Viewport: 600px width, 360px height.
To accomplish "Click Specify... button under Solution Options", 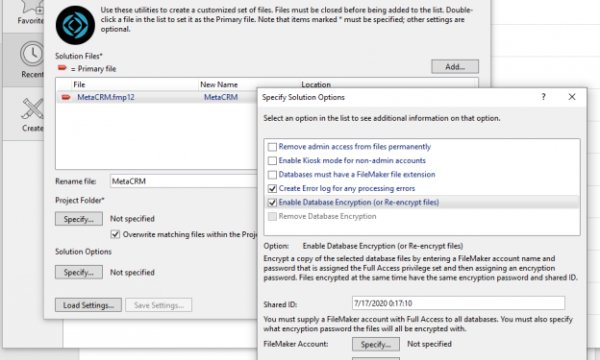I will [79, 272].
